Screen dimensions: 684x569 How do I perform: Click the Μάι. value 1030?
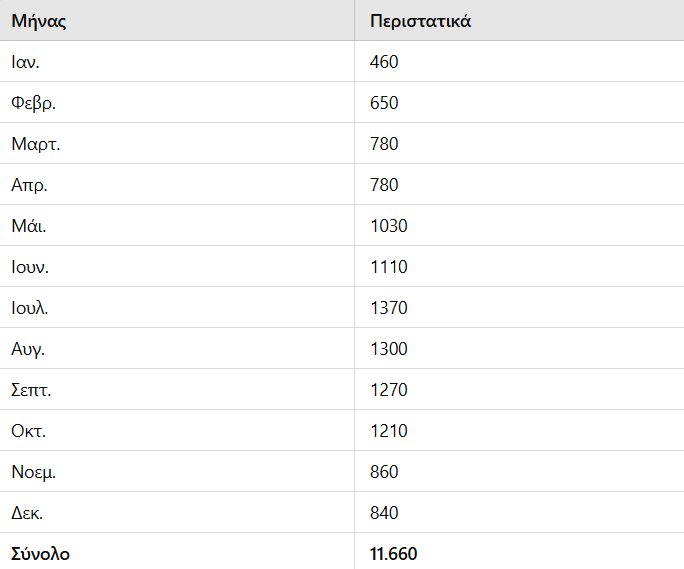point(519,226)
